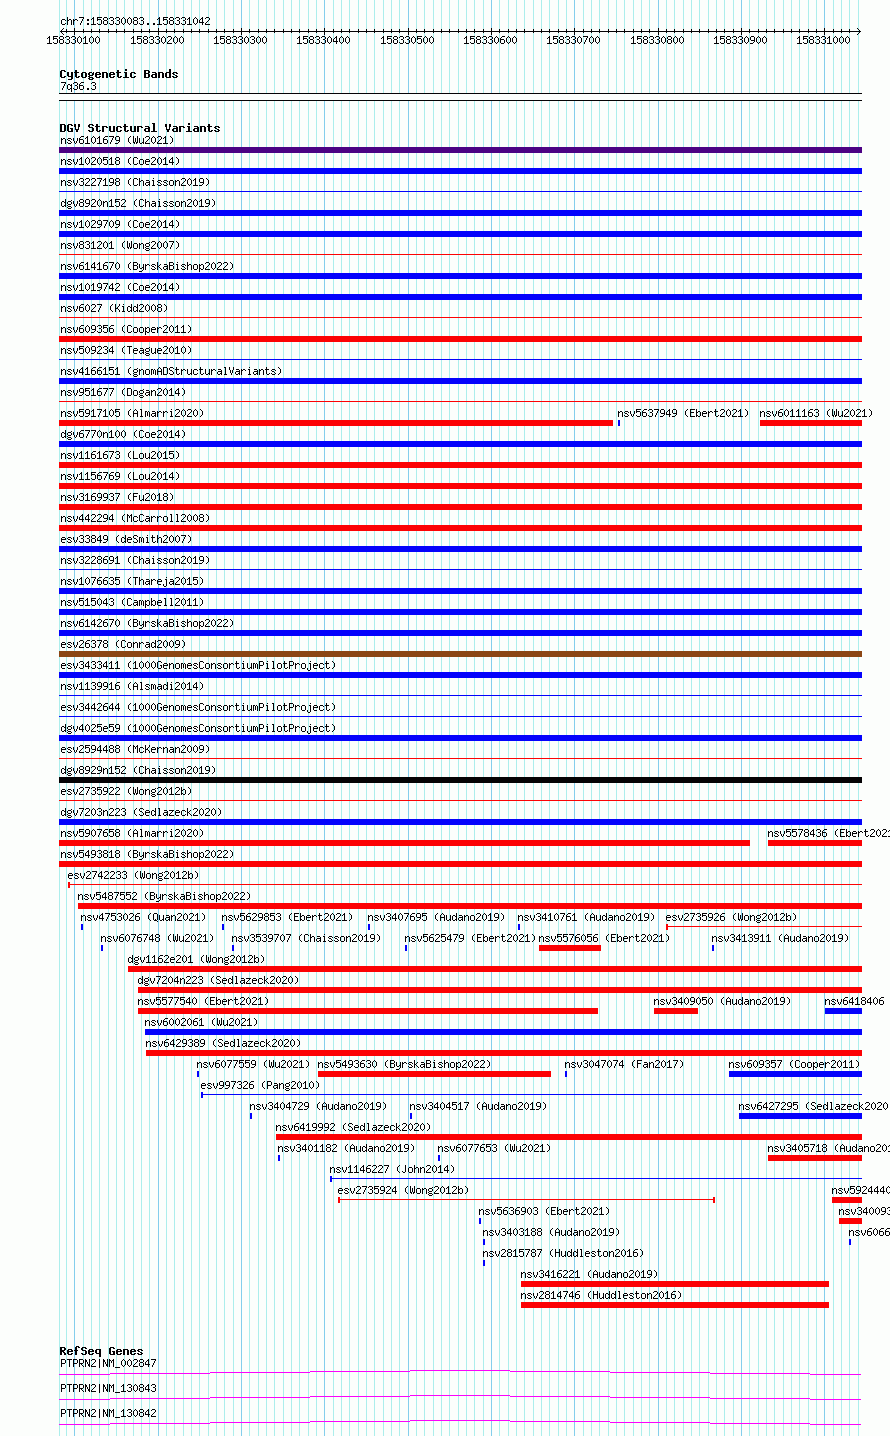
Task: Click the nsv6101679 (Wu2021) variant label
Action: 116,140
